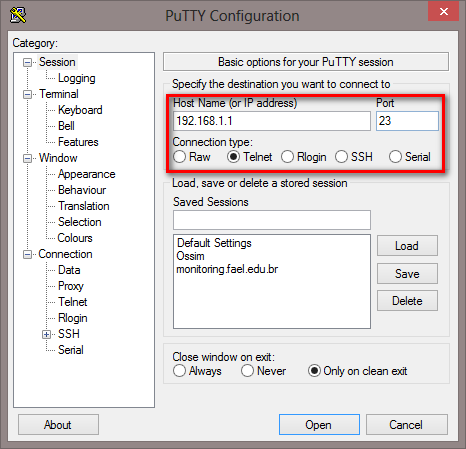This screenshot has height=449, width=466.
Task: Click the PuTTY icon in the title bar
Action: pyautogui.click(x=18, y=15)
